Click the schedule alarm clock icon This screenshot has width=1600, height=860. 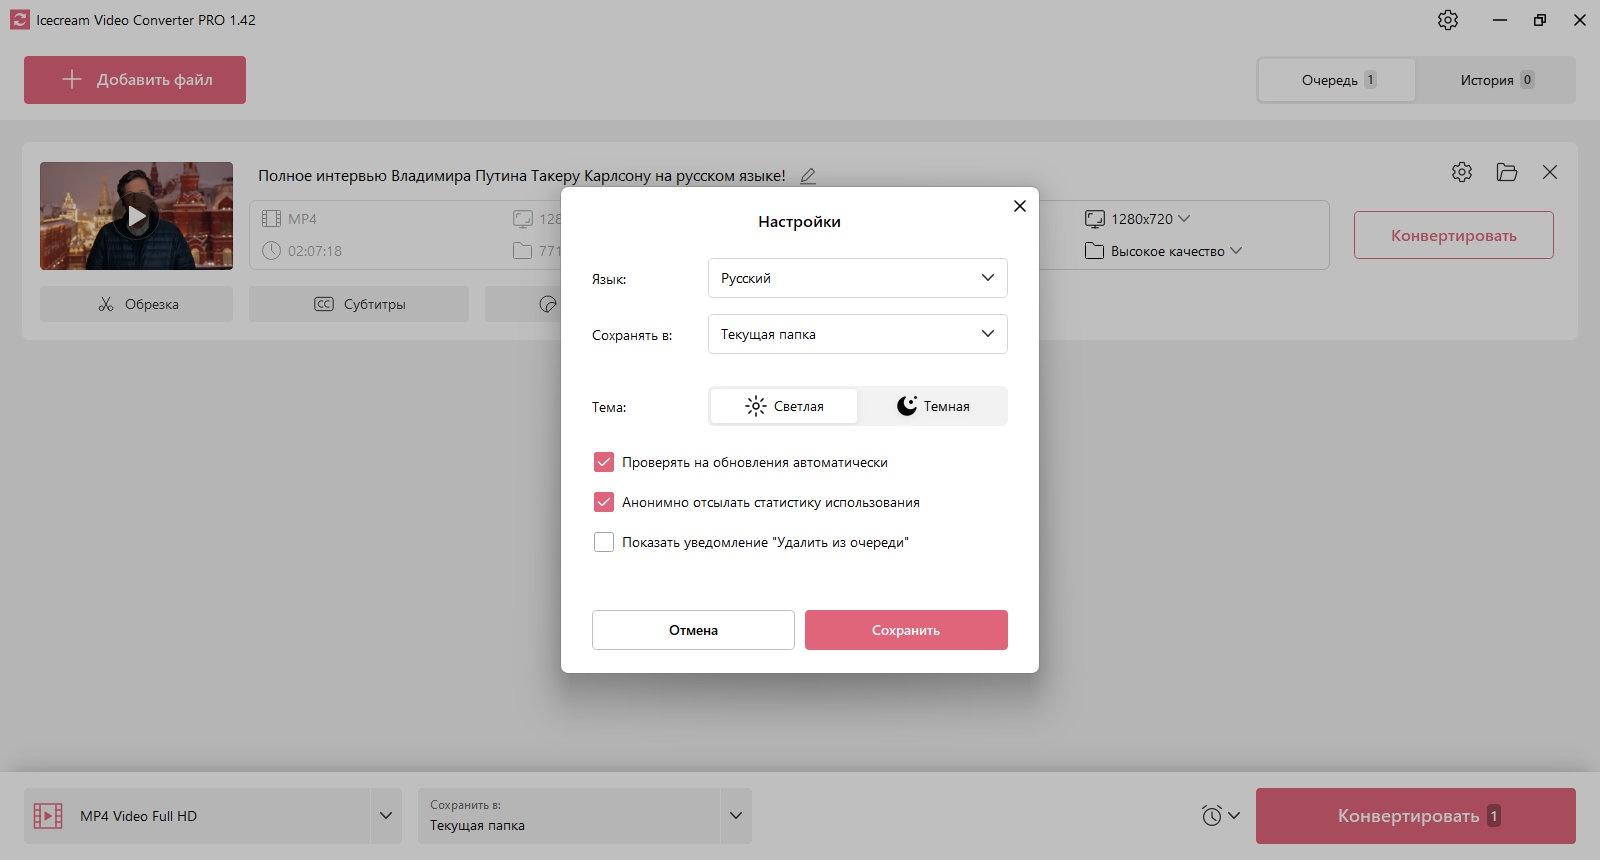click(1212, 816)
